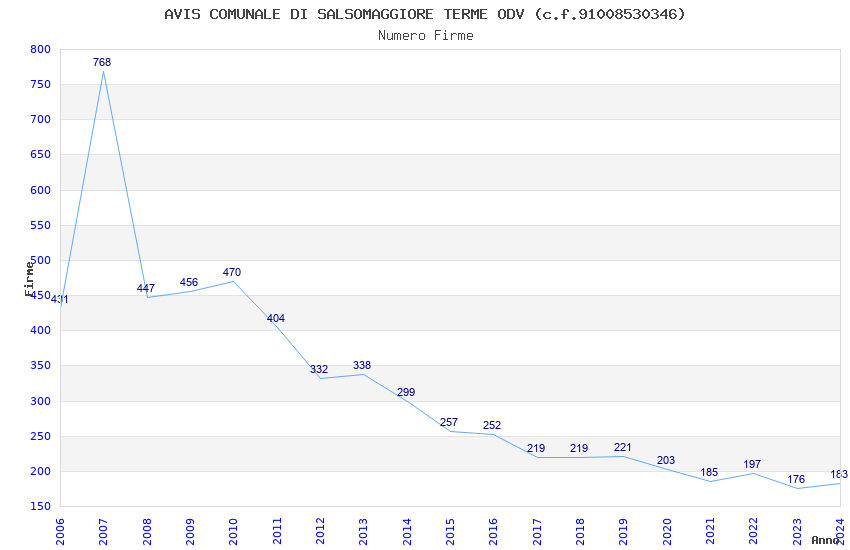Viewport: 850px width, 550px height.
Task: Select the 176 data label
Action: pos(796,480)
